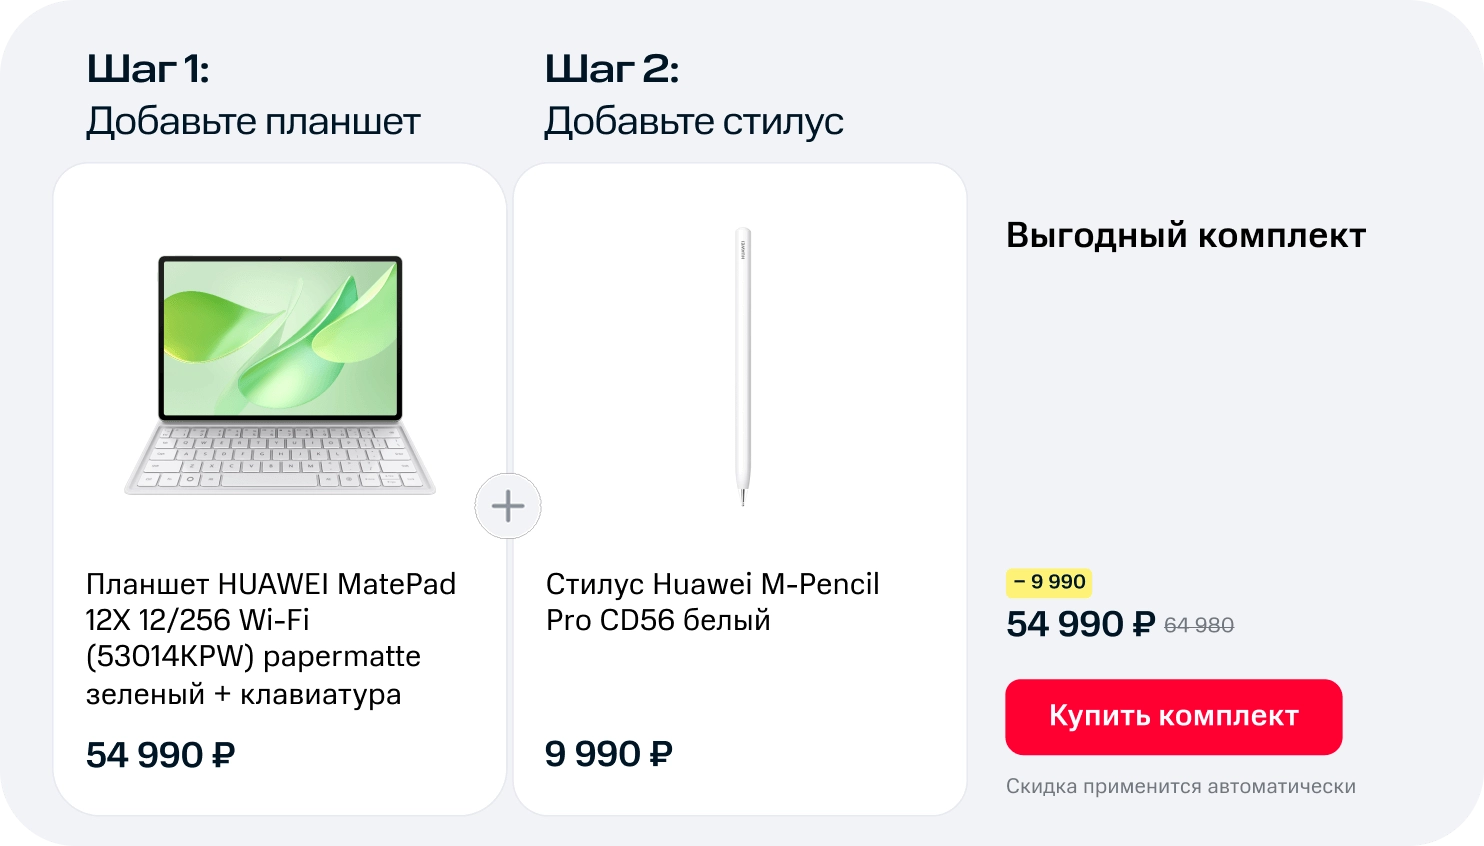The width and height of the screenshot is (1484, 846).
Task: Open the Huawei M-Pencil Pro CD56 title
Action: point(712,602)
